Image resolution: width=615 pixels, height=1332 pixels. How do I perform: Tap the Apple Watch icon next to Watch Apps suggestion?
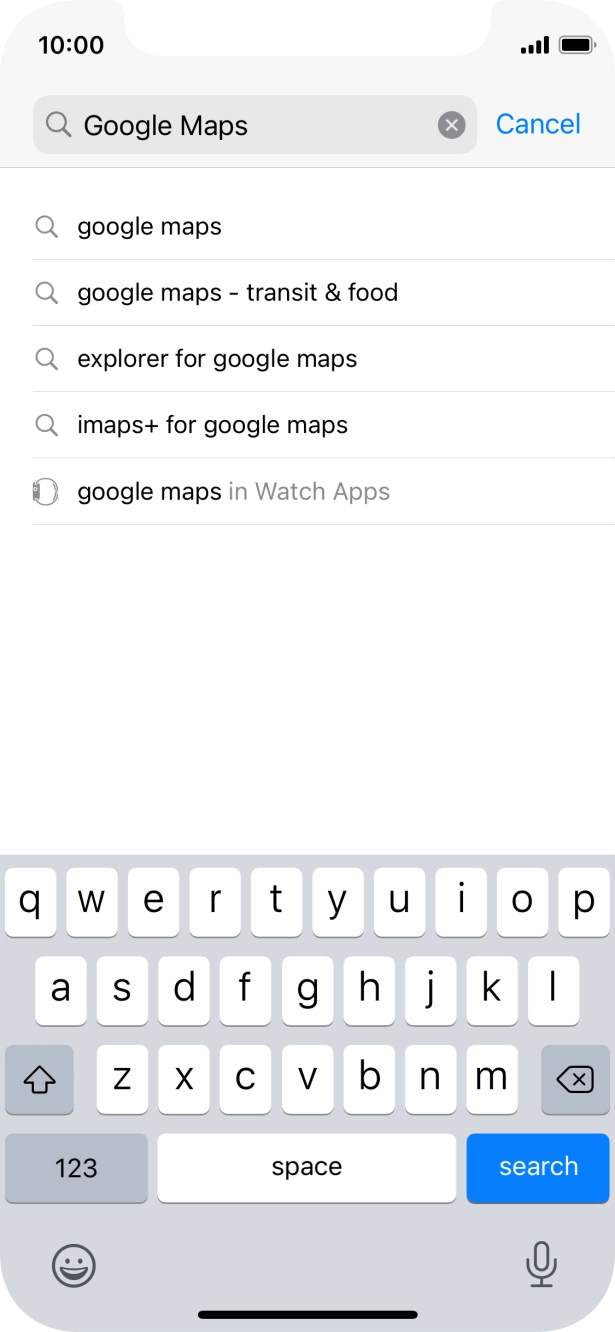point(46,491)
